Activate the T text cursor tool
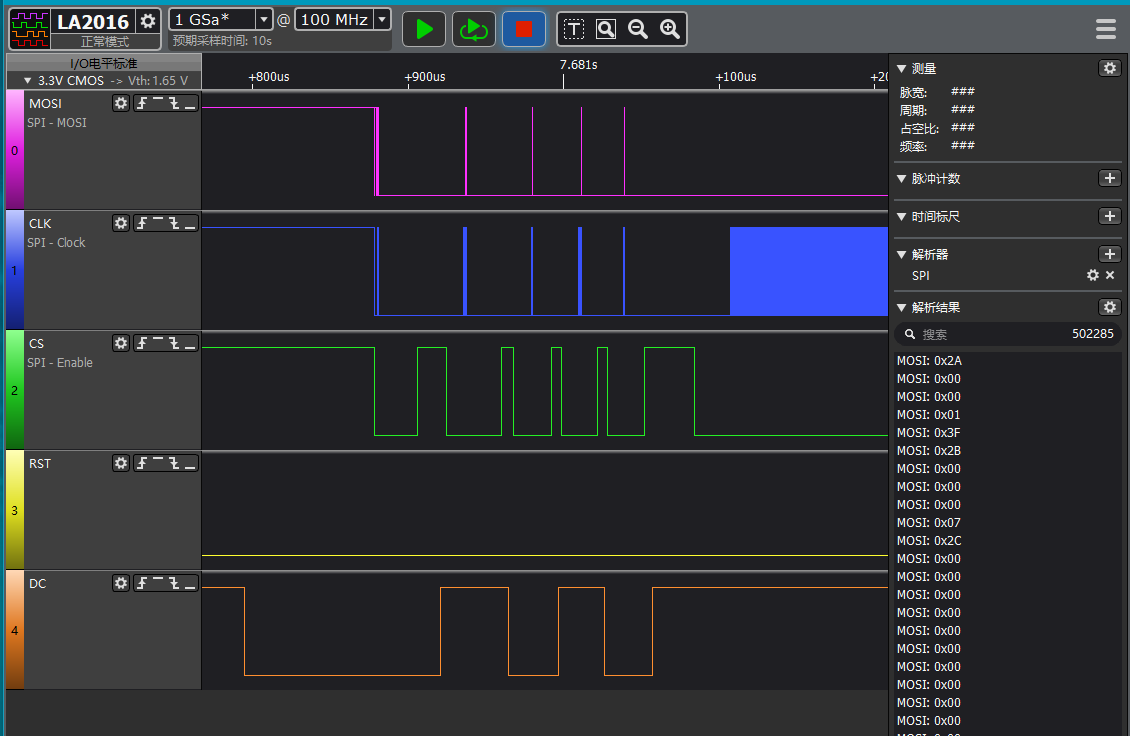 [x=574, y=29]
